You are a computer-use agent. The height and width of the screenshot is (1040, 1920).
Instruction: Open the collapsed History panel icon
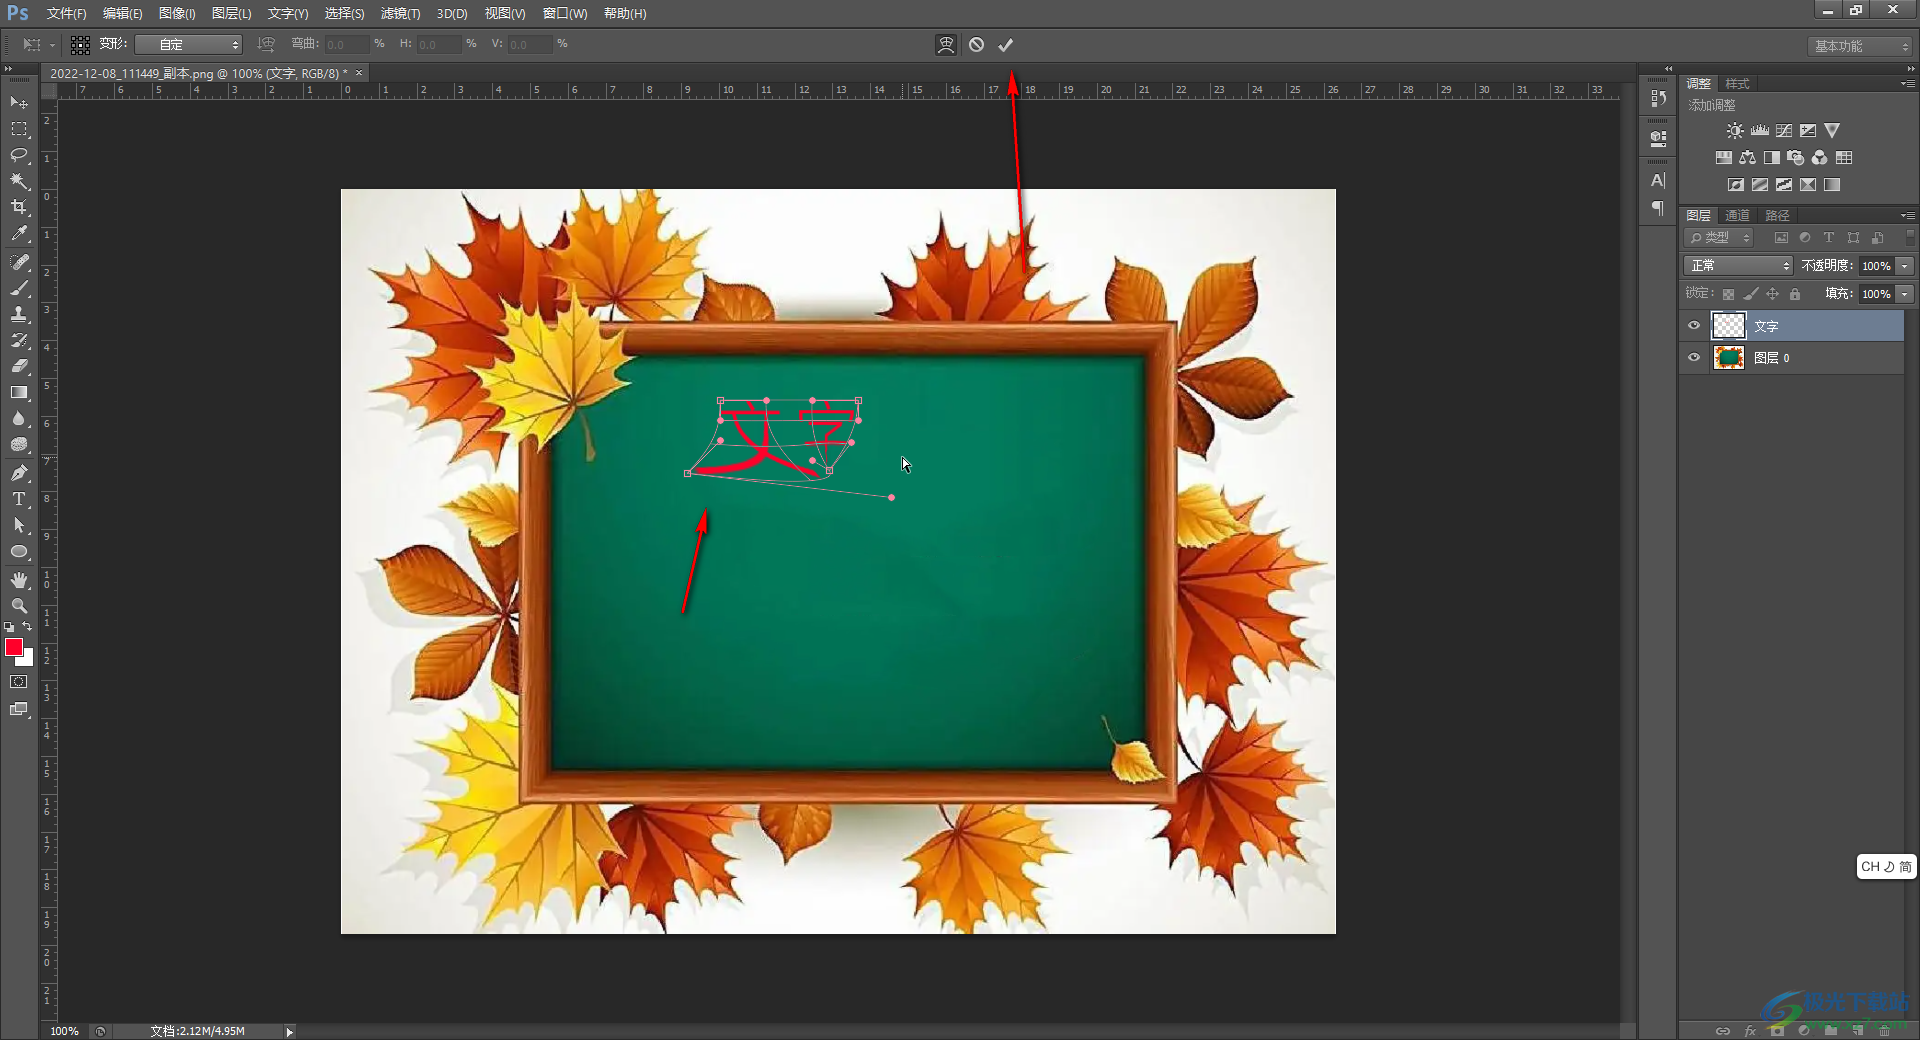[1658, 98]
